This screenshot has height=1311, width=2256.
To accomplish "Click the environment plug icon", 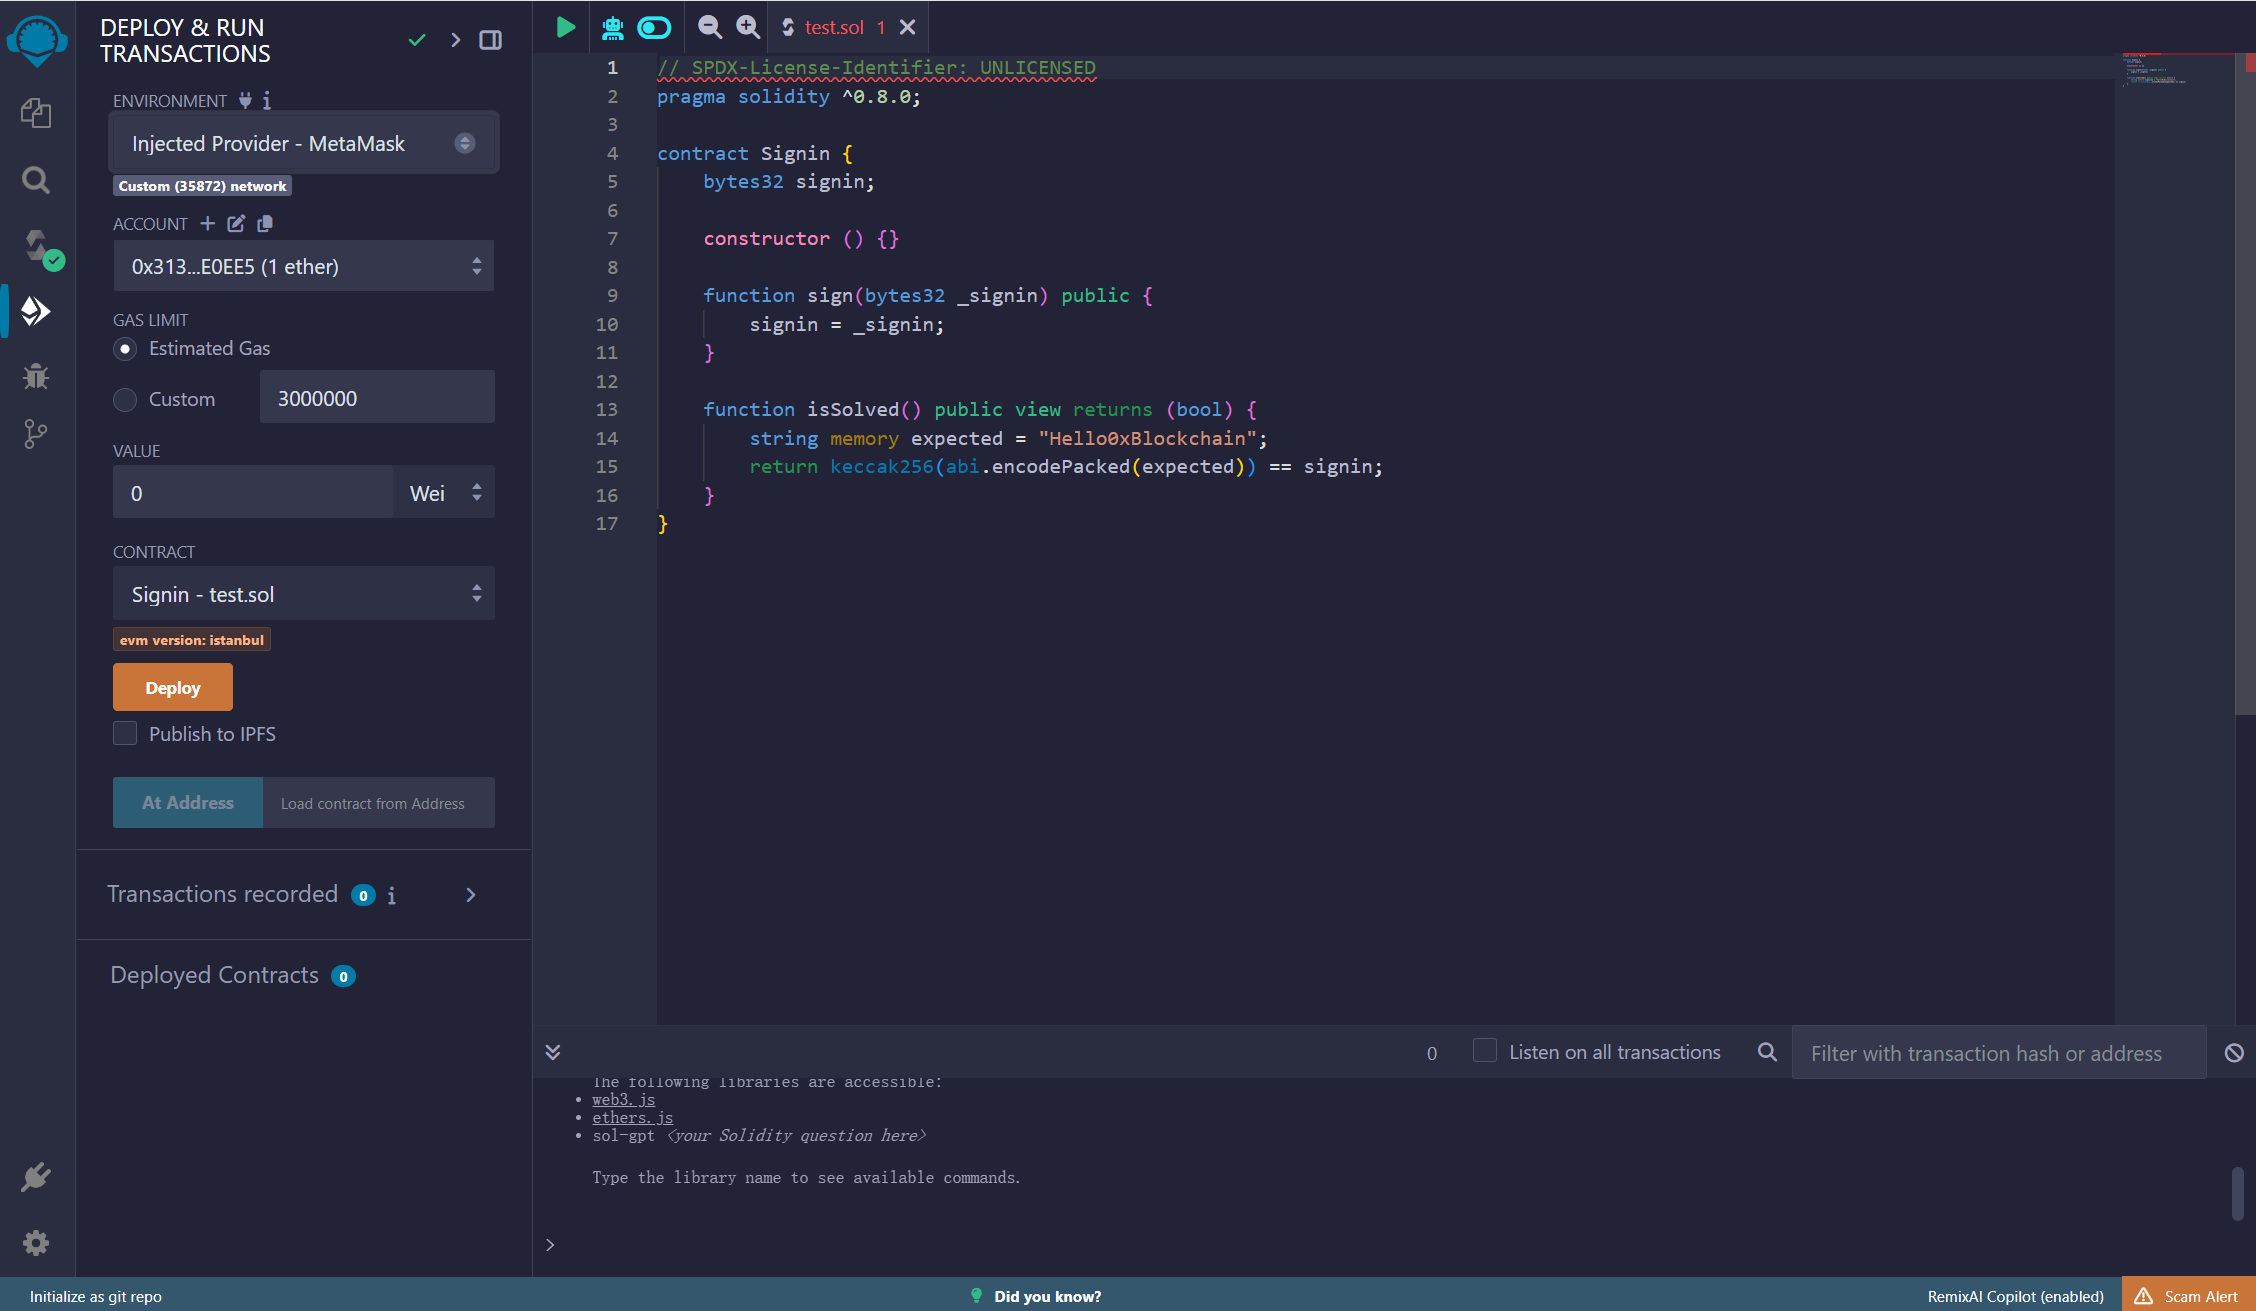I will pyautogui.click(x=245, y=100).
